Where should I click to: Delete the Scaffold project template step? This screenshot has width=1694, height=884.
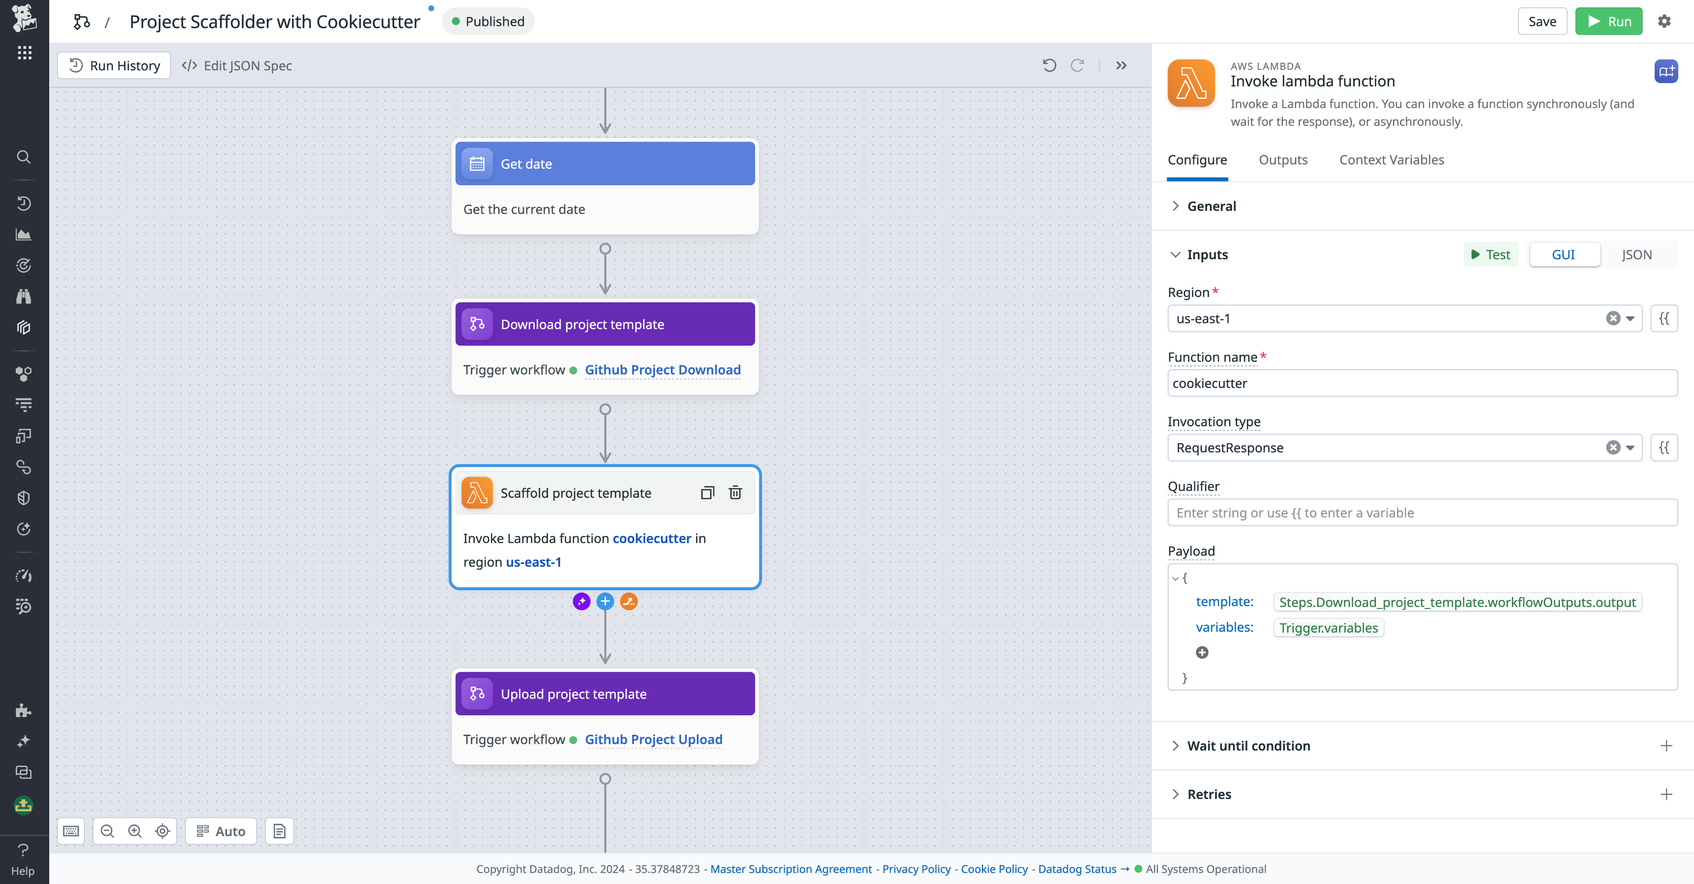[735, 493]
